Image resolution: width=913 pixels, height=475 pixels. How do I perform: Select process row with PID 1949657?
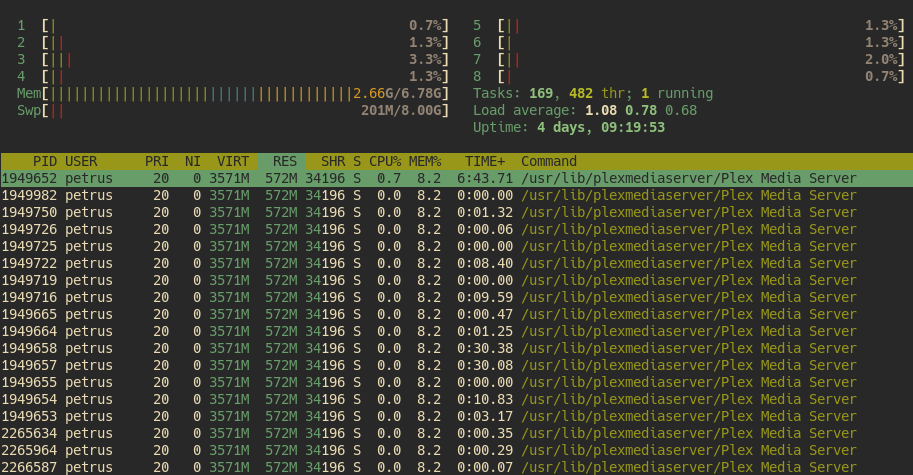(456, 365)
